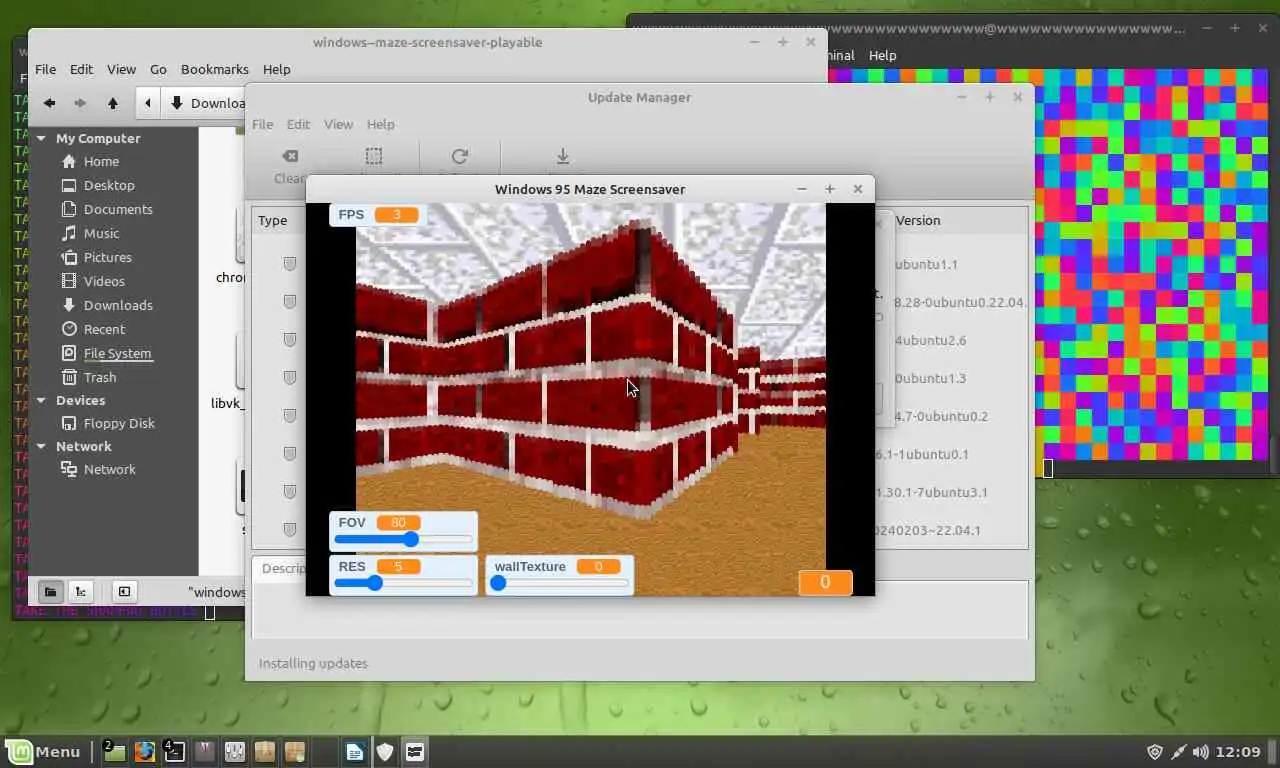Click the FPS readout in the maze window
This screenshot has height=768, width=1280.
tap(378, 215)
